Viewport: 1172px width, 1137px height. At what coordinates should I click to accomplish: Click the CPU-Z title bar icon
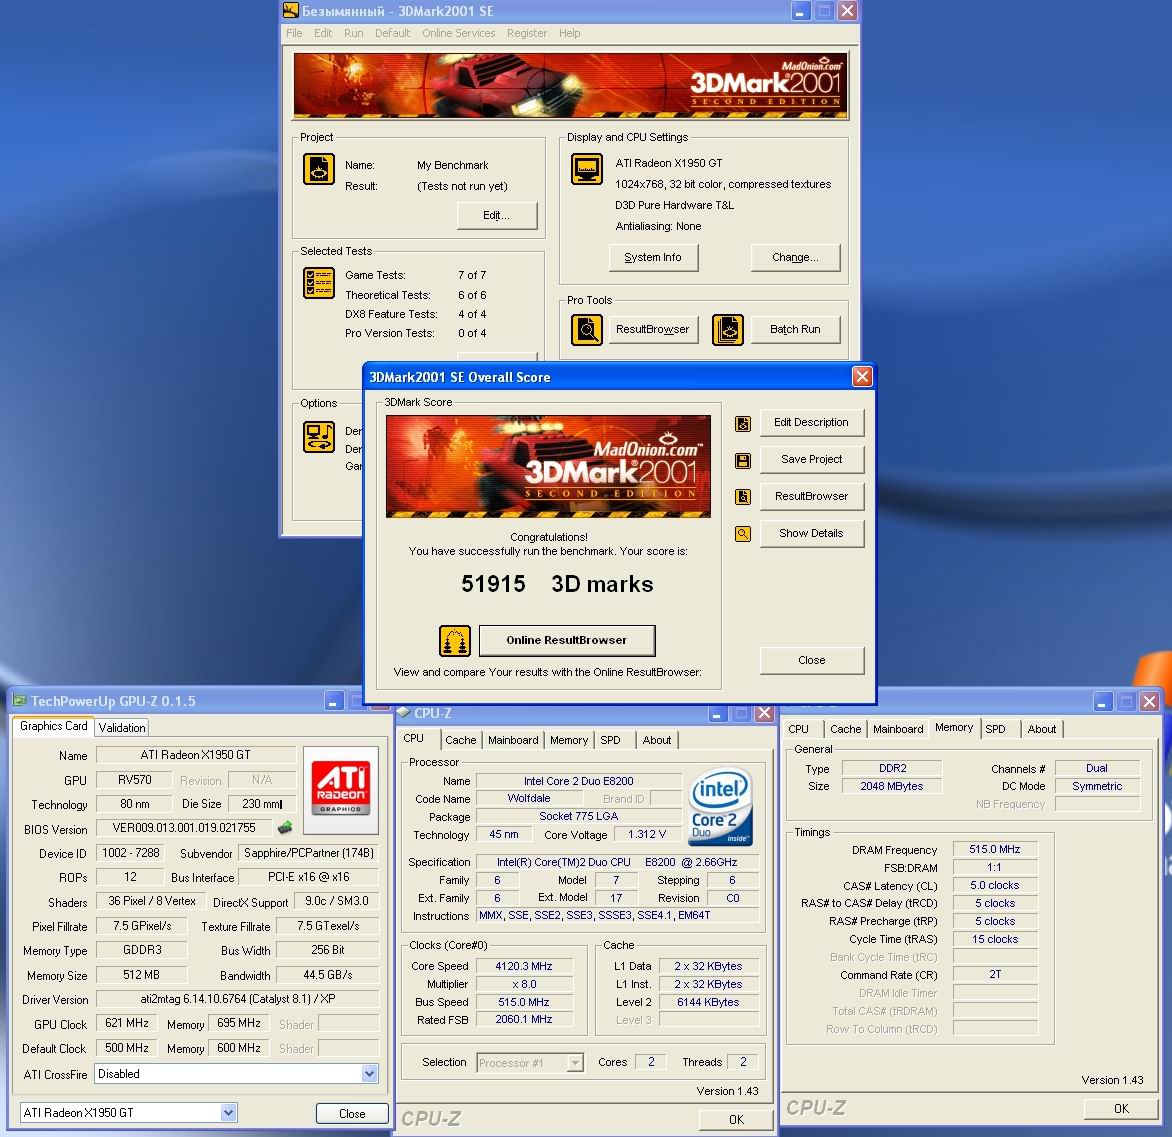point(404,712)
